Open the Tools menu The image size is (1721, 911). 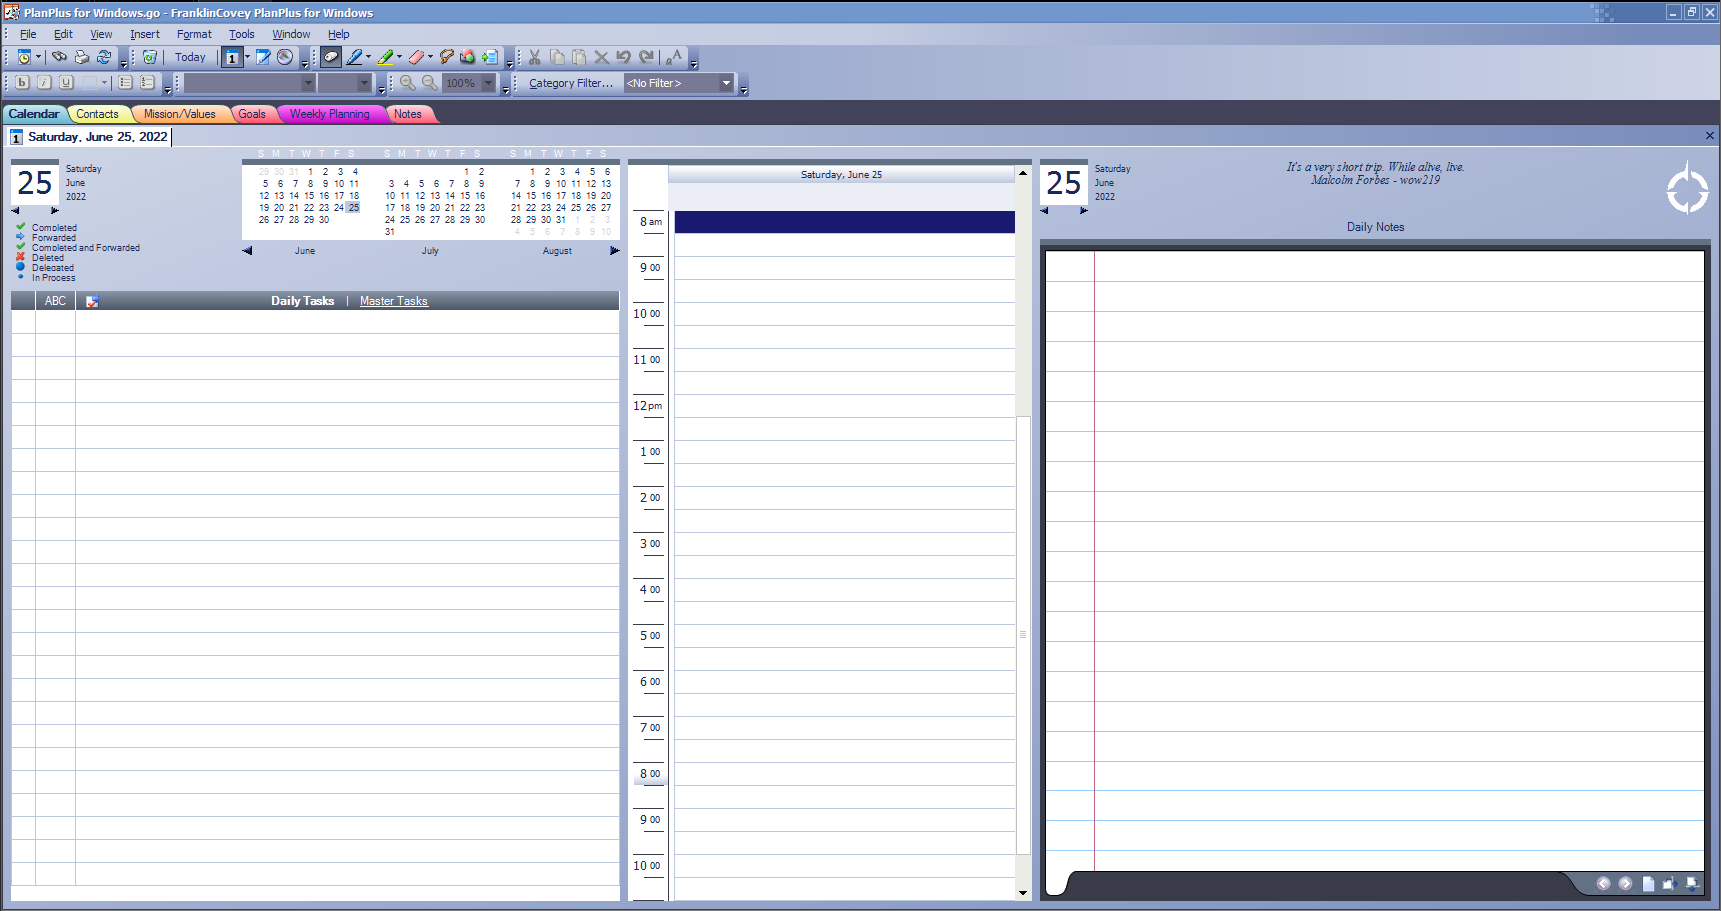[241, 33]
